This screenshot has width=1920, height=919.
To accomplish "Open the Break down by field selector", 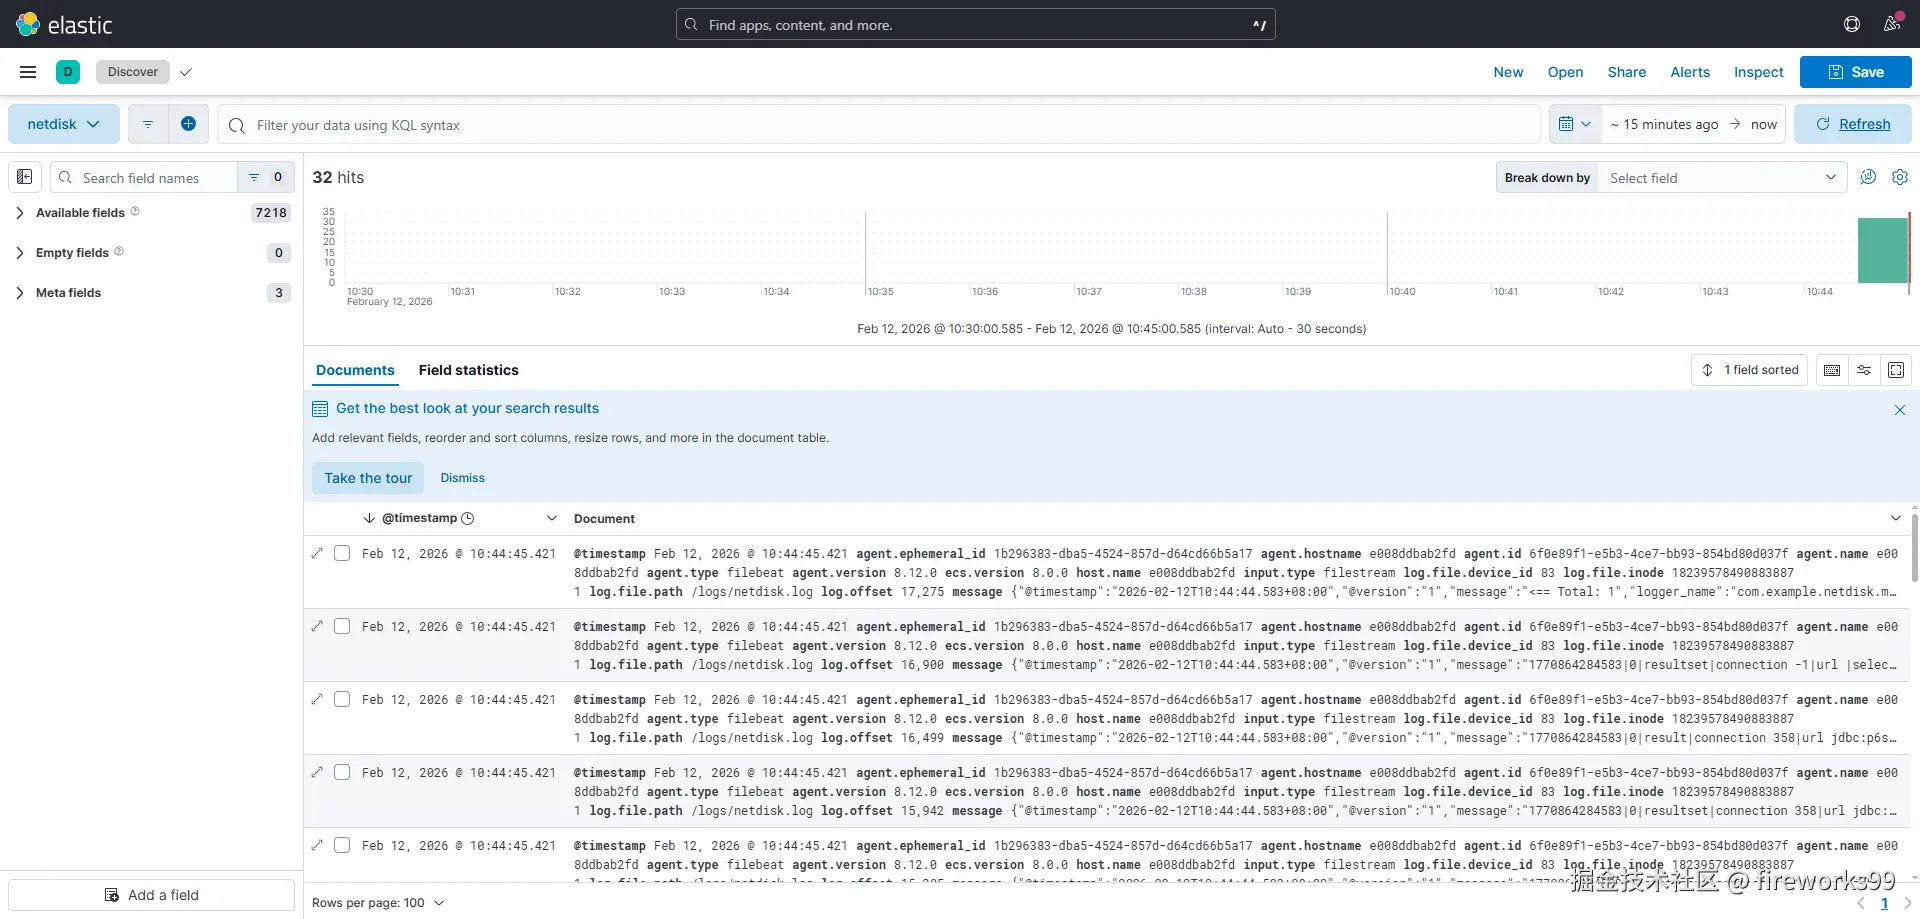I will pyautogui.click(x=1722, y=178).
